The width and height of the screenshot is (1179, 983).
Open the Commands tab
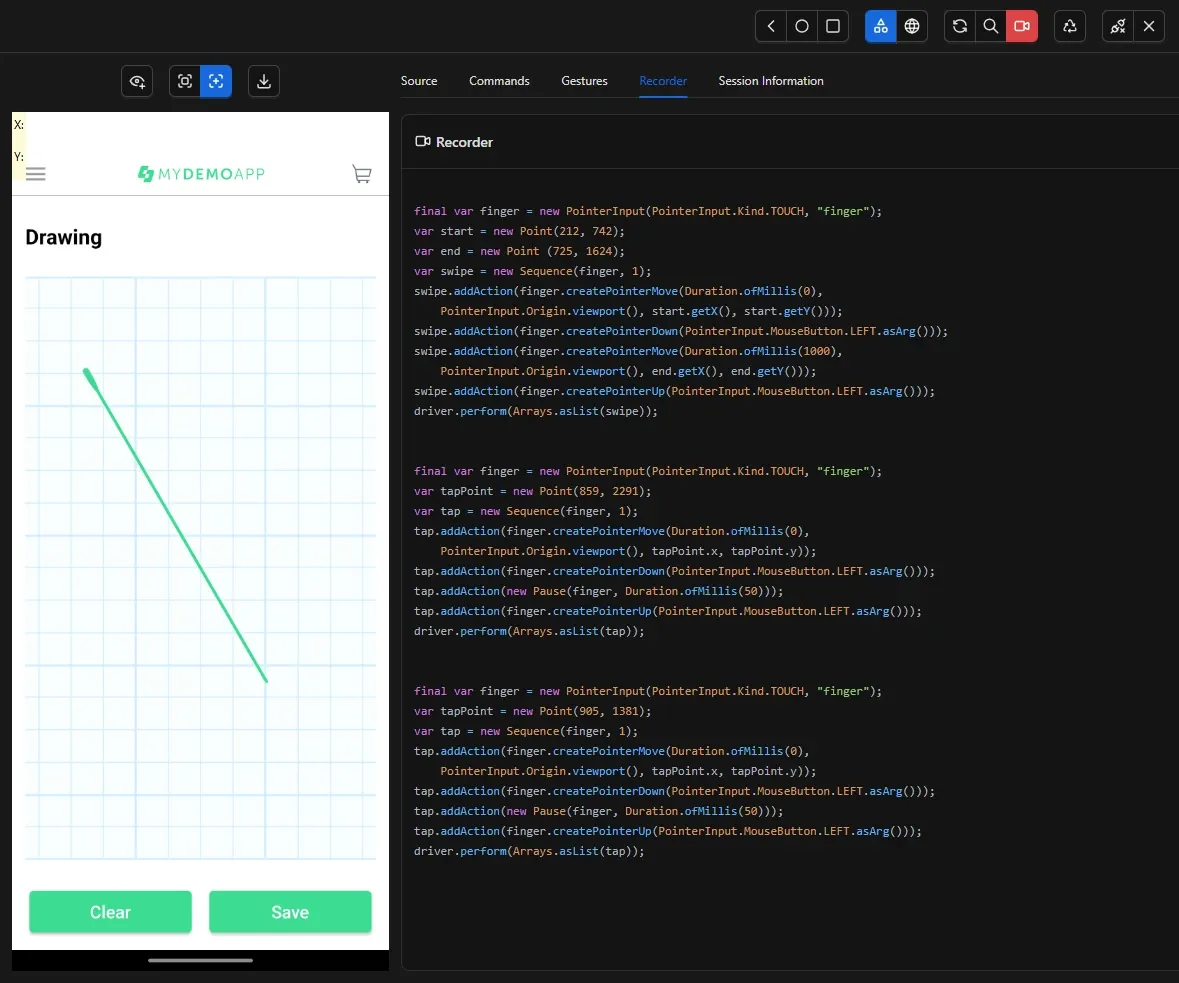[x=499, y=80]
